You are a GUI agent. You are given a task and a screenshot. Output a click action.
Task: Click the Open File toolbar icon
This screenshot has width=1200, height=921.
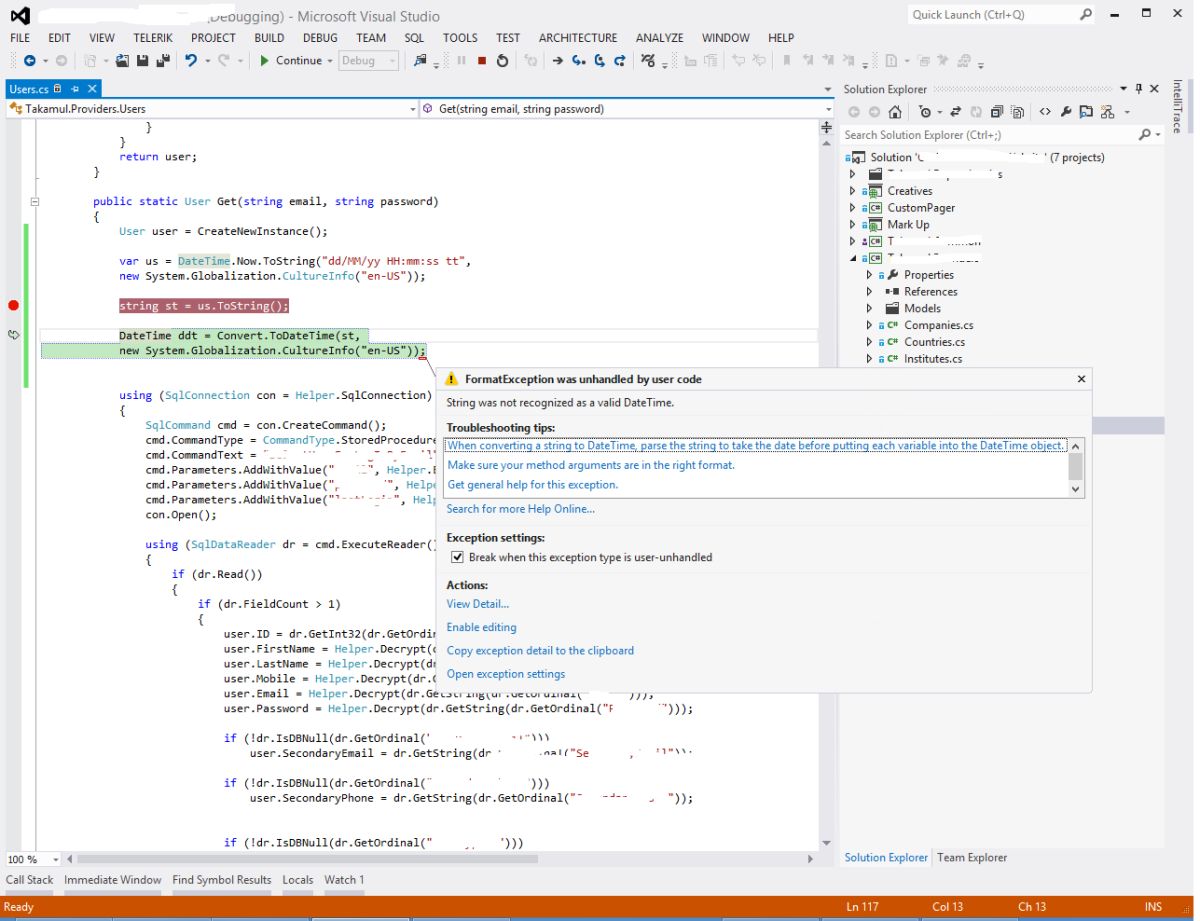click(122, 61)
